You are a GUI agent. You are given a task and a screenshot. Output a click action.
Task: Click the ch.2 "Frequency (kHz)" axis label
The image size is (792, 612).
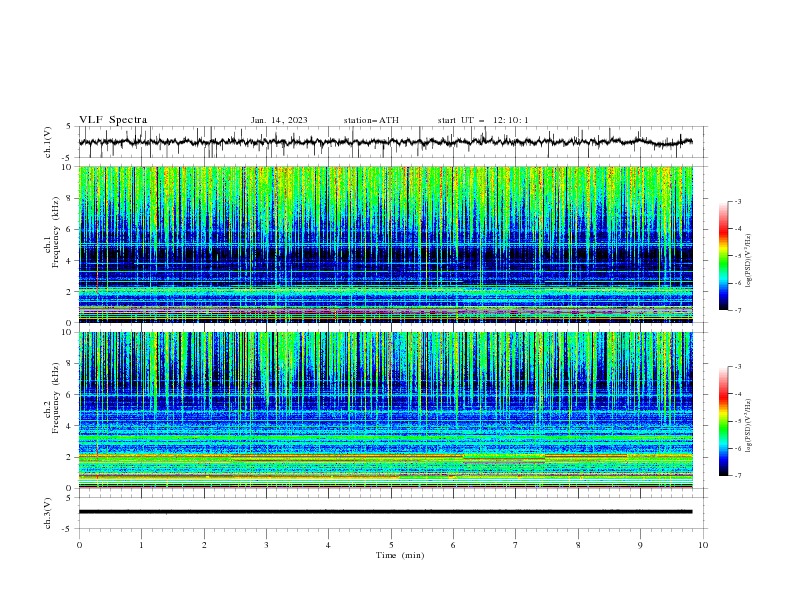[56, 398]
